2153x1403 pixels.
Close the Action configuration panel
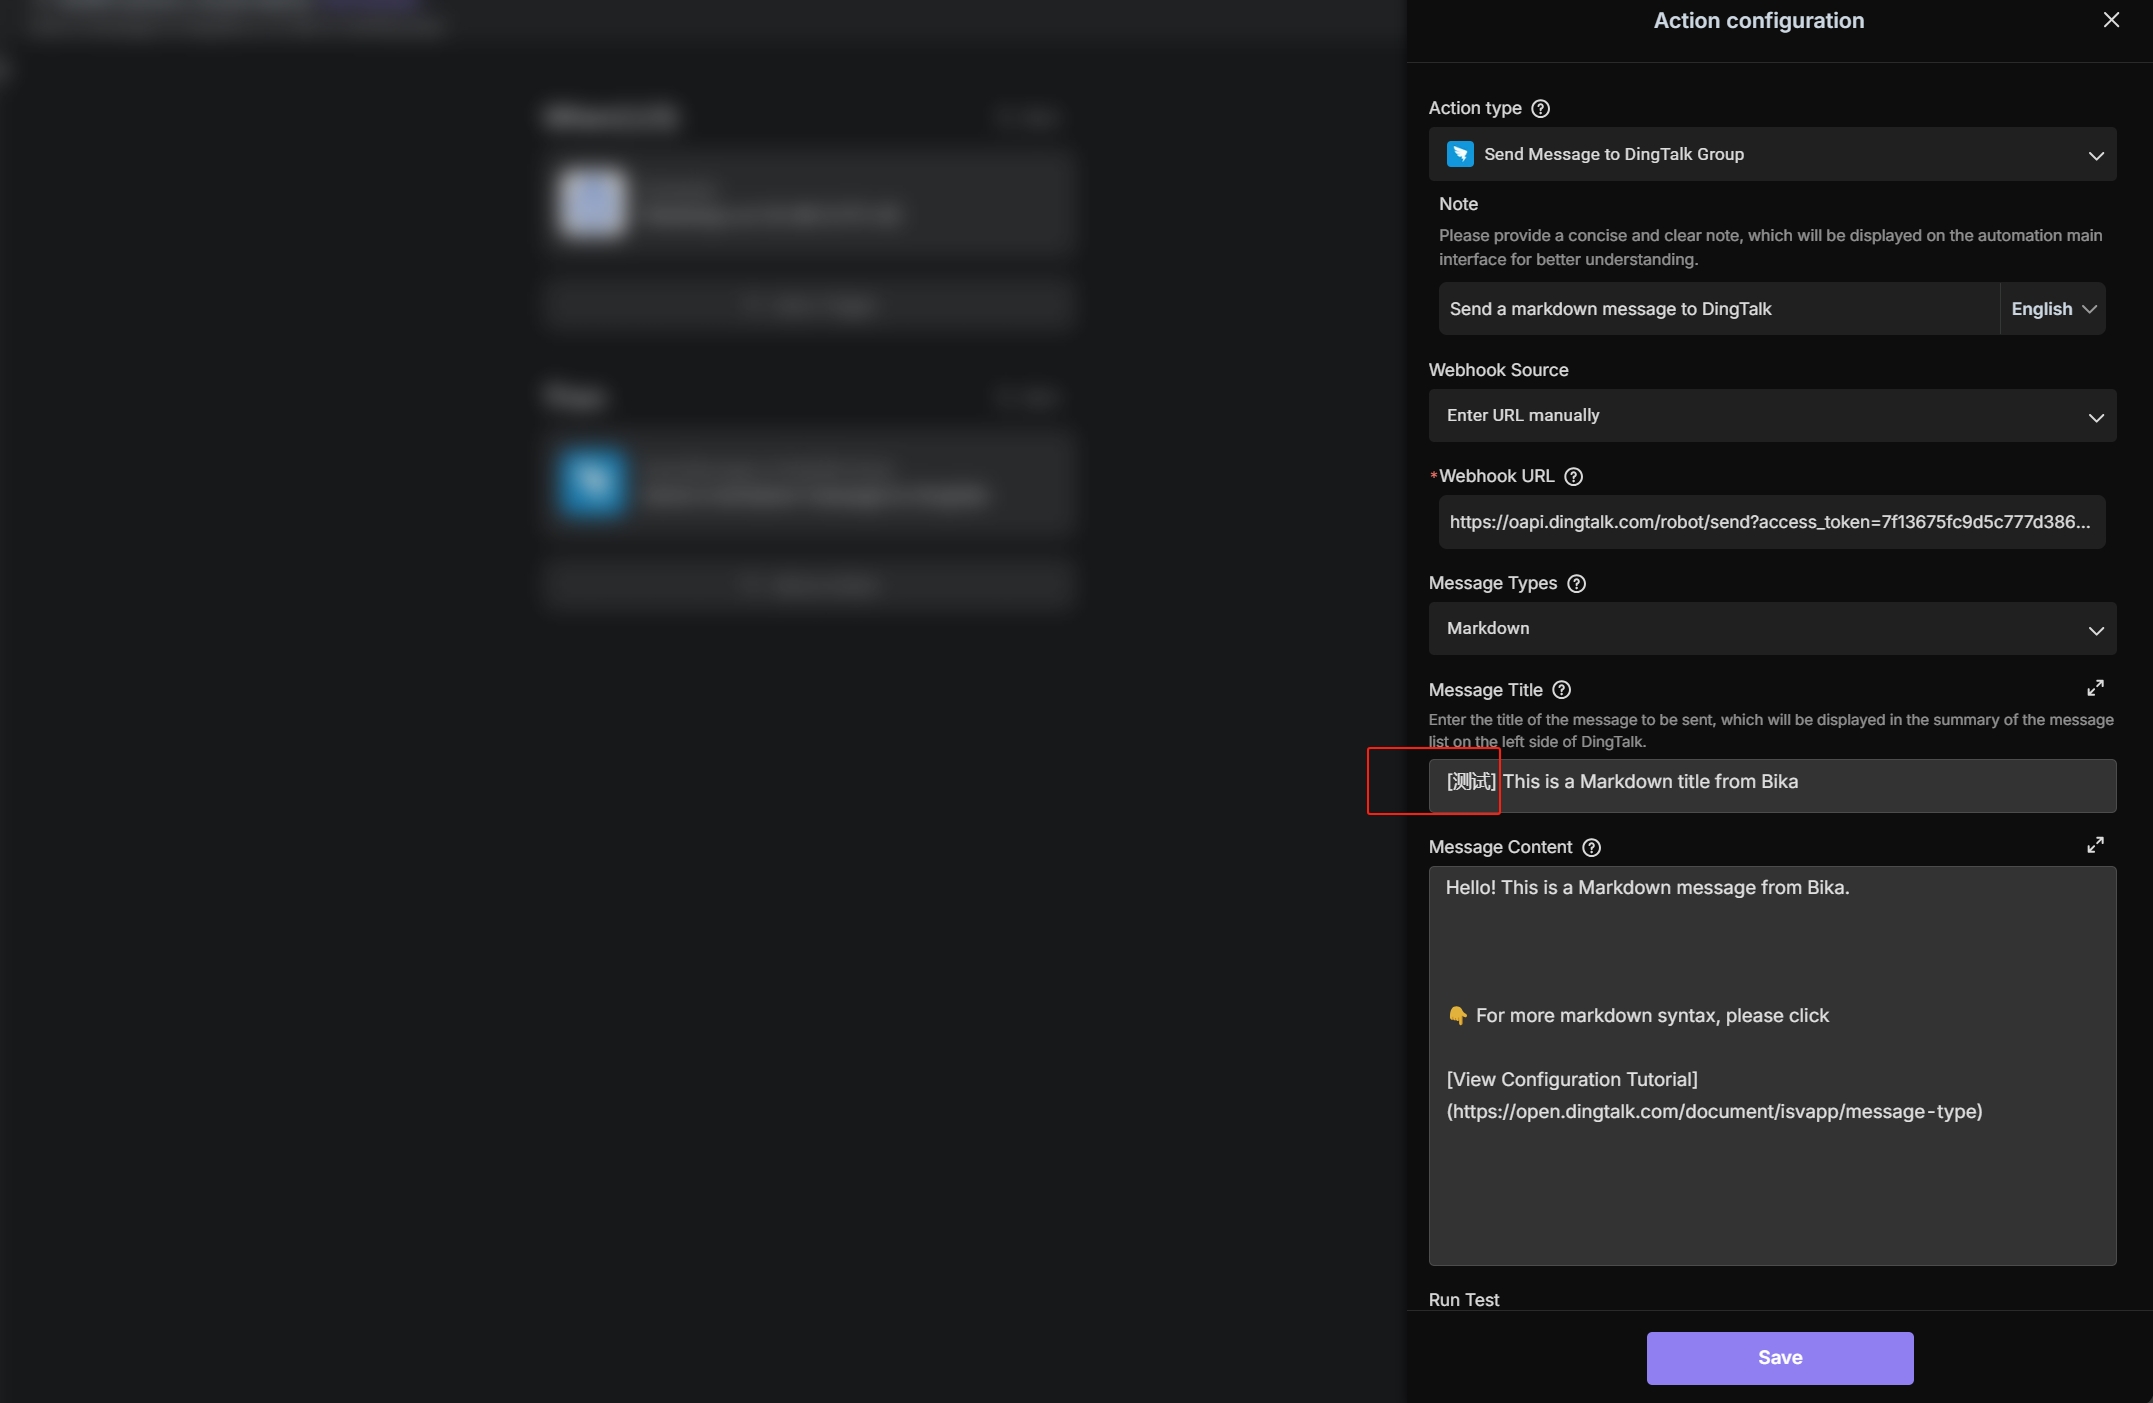tap(2111, 20)
